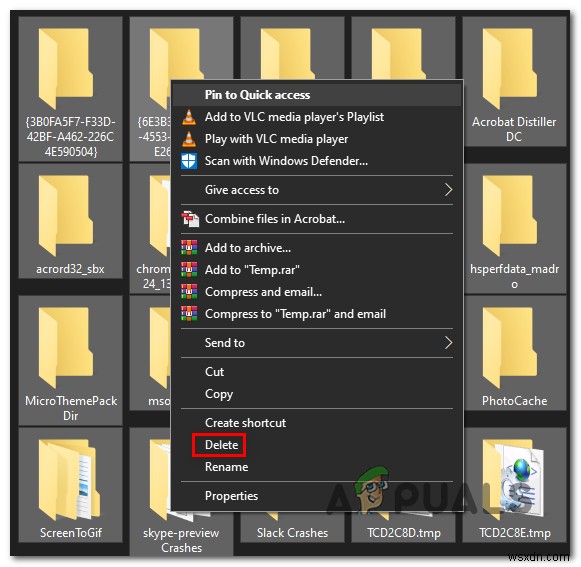
Task: Click WinRAR icon beside Compress and email
Action: [189, 292]
